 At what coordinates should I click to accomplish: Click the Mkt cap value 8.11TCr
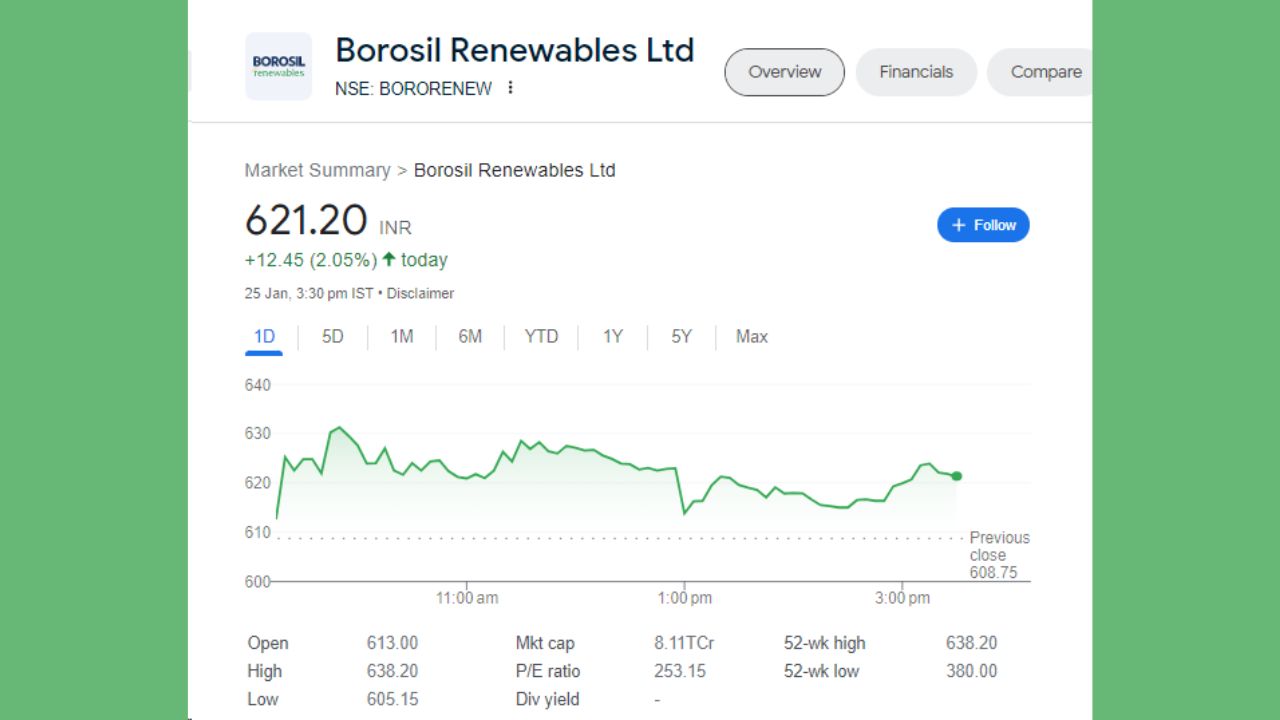click(684, 643)
